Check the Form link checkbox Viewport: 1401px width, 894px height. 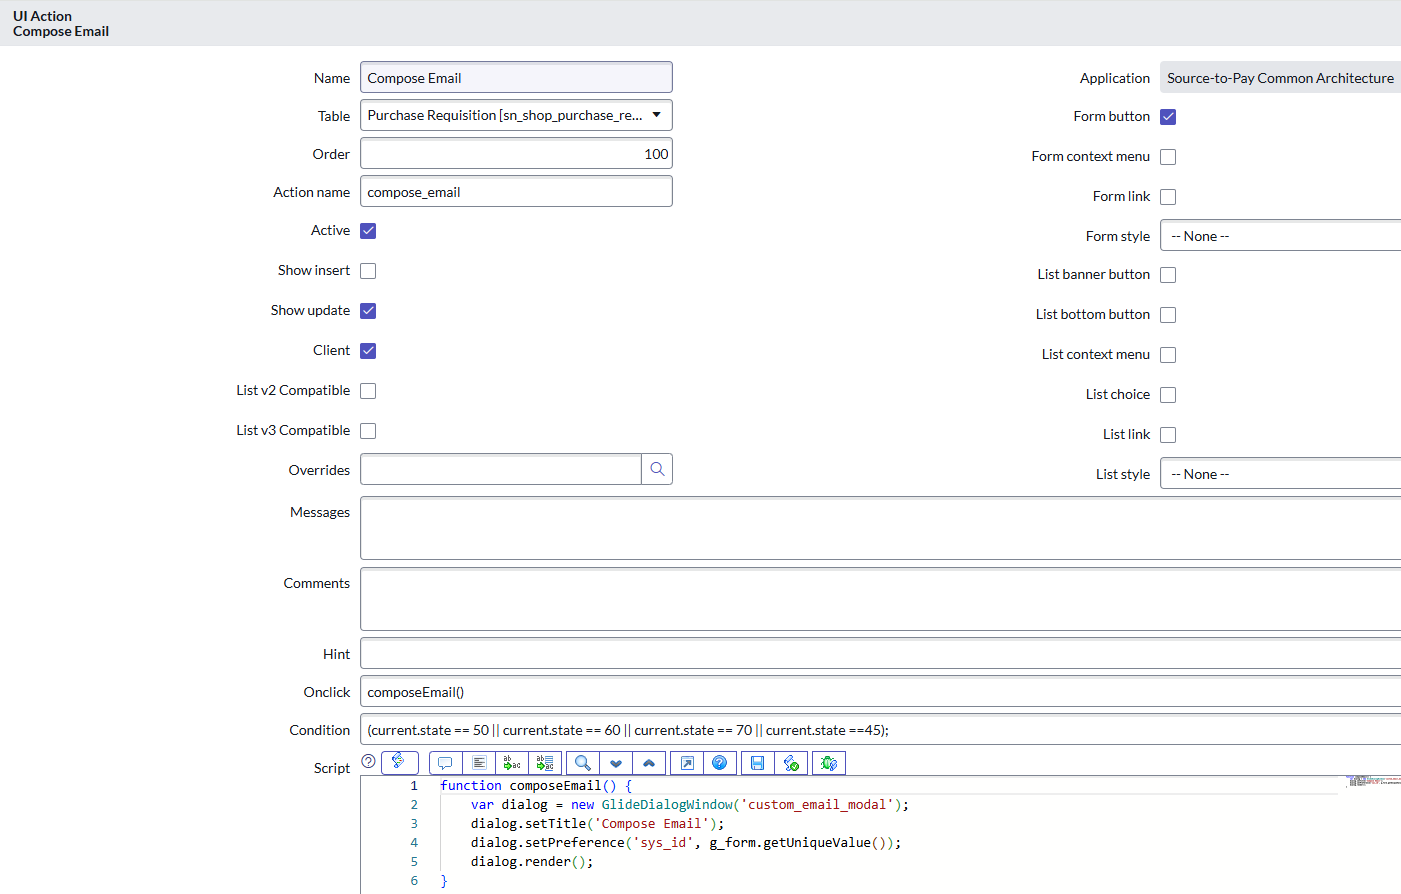coord(1168,197)
